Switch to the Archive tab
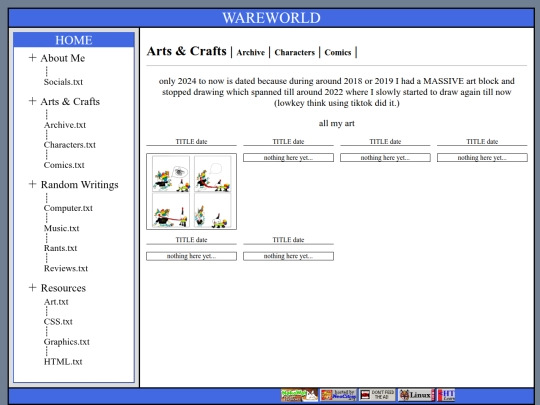The width and height of the screenshot is (540, 405). (x=251, y=52)
